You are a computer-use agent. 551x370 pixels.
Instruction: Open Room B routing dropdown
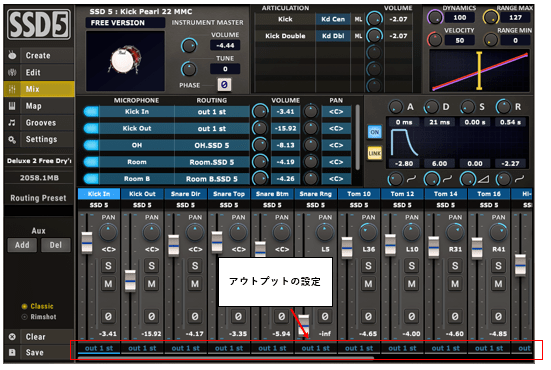point(212,179)
